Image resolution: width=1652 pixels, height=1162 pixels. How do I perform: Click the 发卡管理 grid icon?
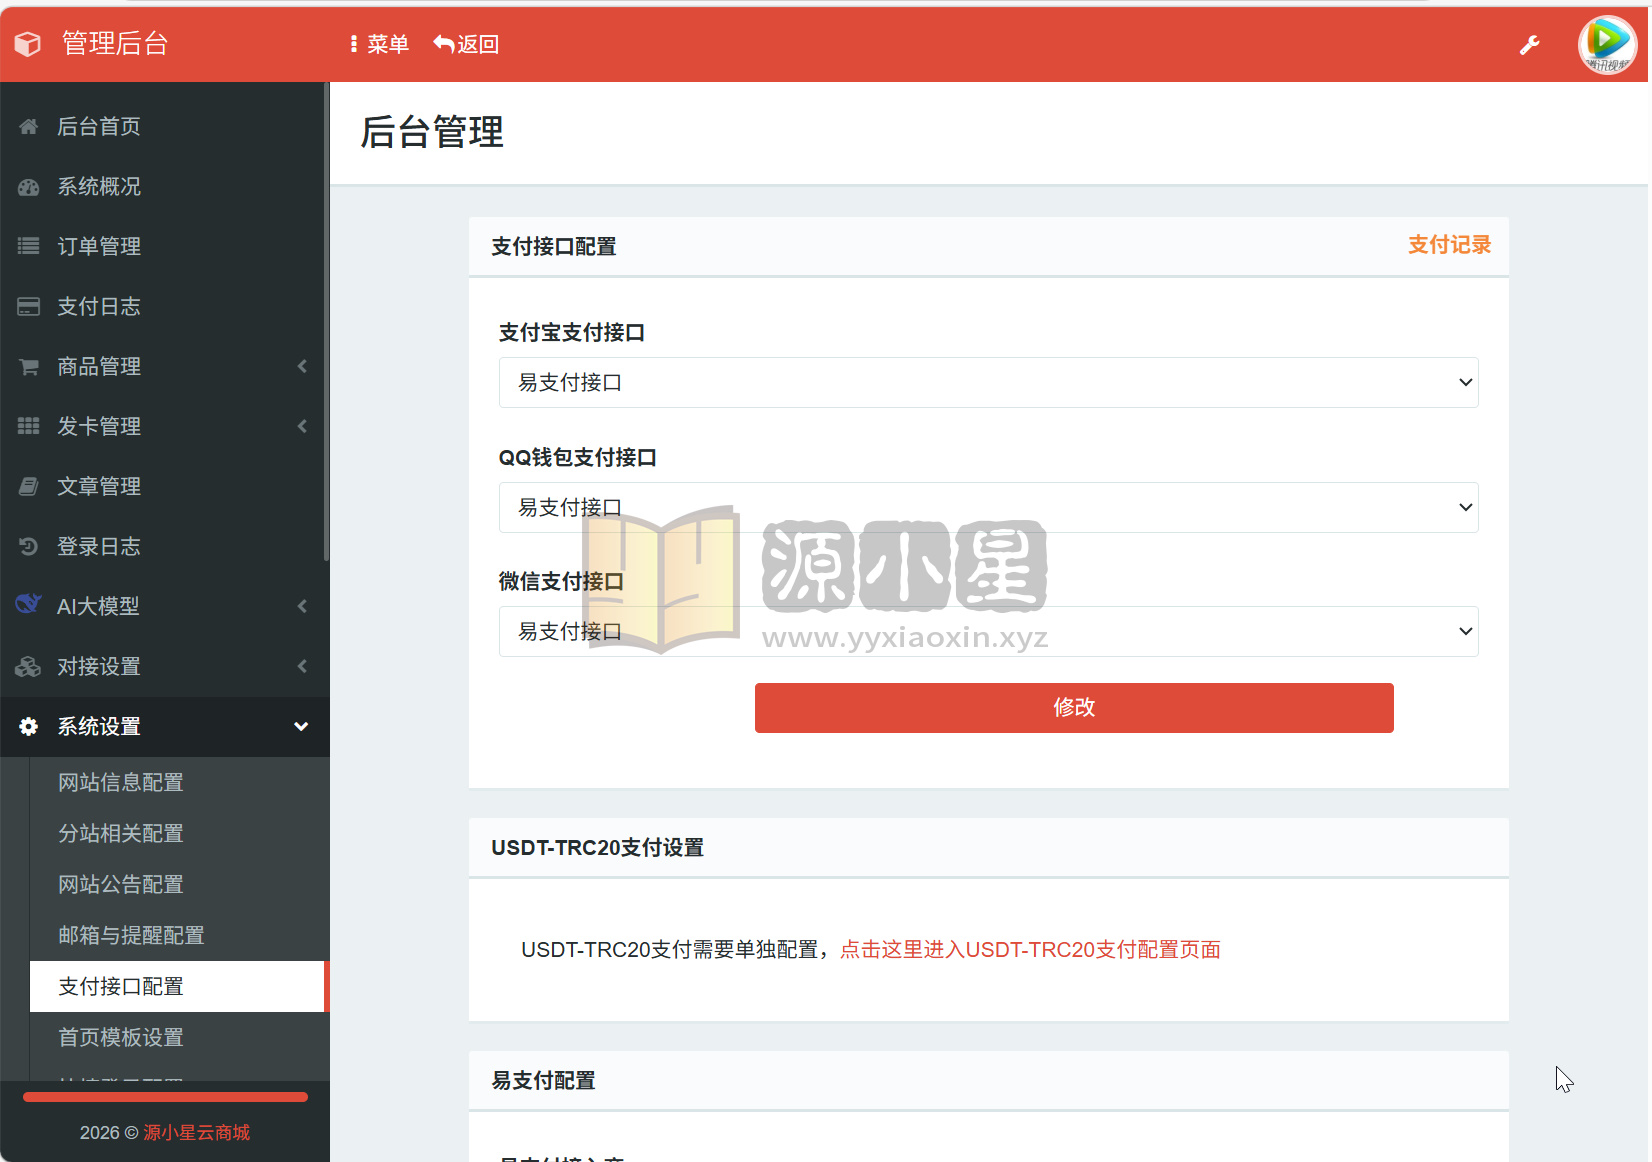click(x=28, y=426)
